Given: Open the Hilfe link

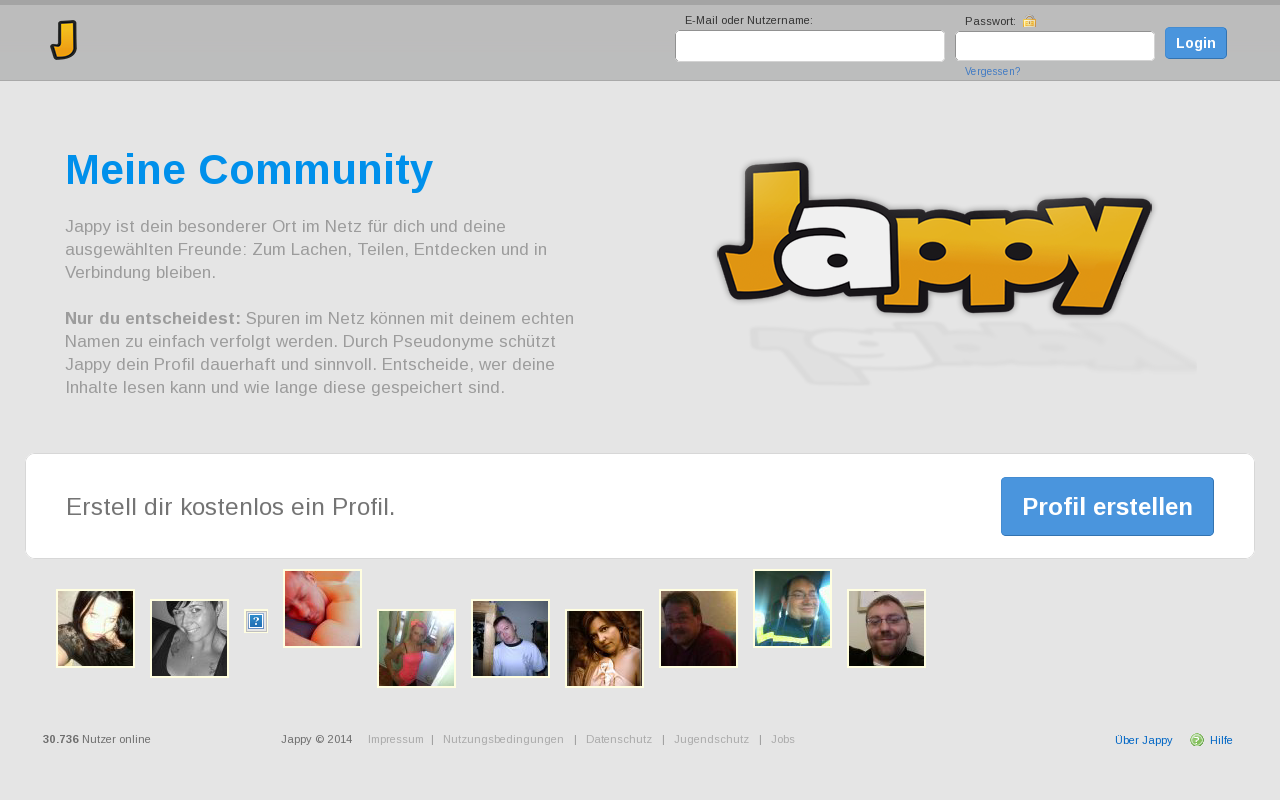Looking at the screenshot, I should [x=1221, y=740].
